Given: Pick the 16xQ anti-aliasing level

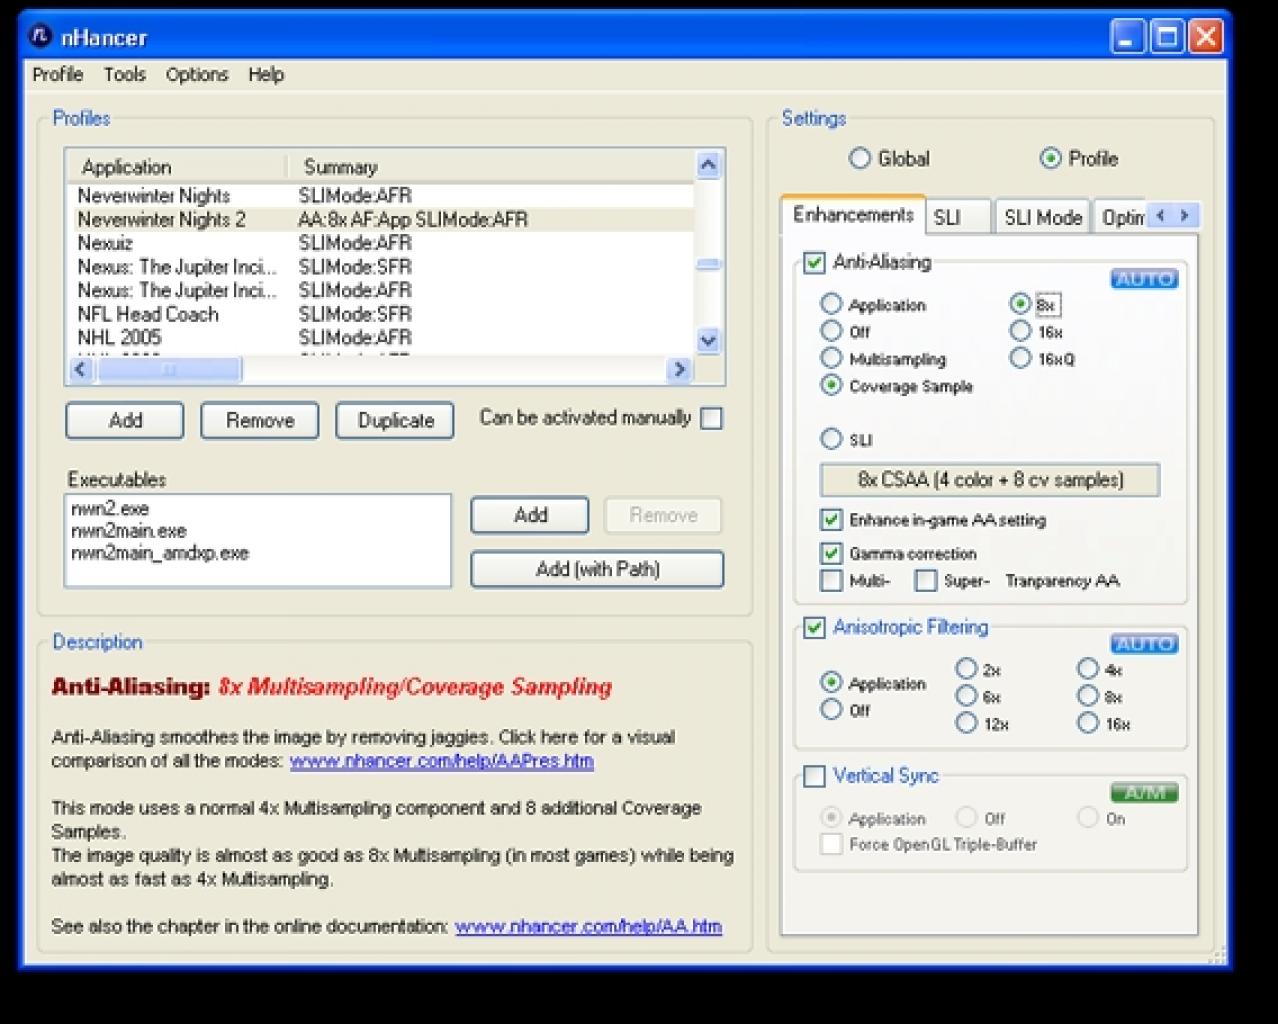Looking at the screenshot, I should (x=1020, y=358).
